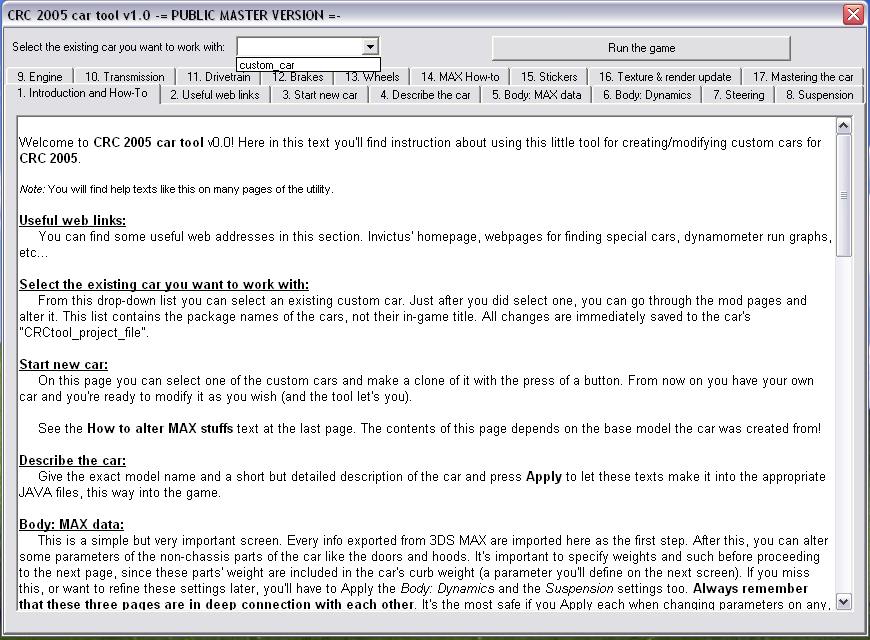Click the help text scrollbar up arrow
This screenshot has height=640, width=870.
[843, 126]
